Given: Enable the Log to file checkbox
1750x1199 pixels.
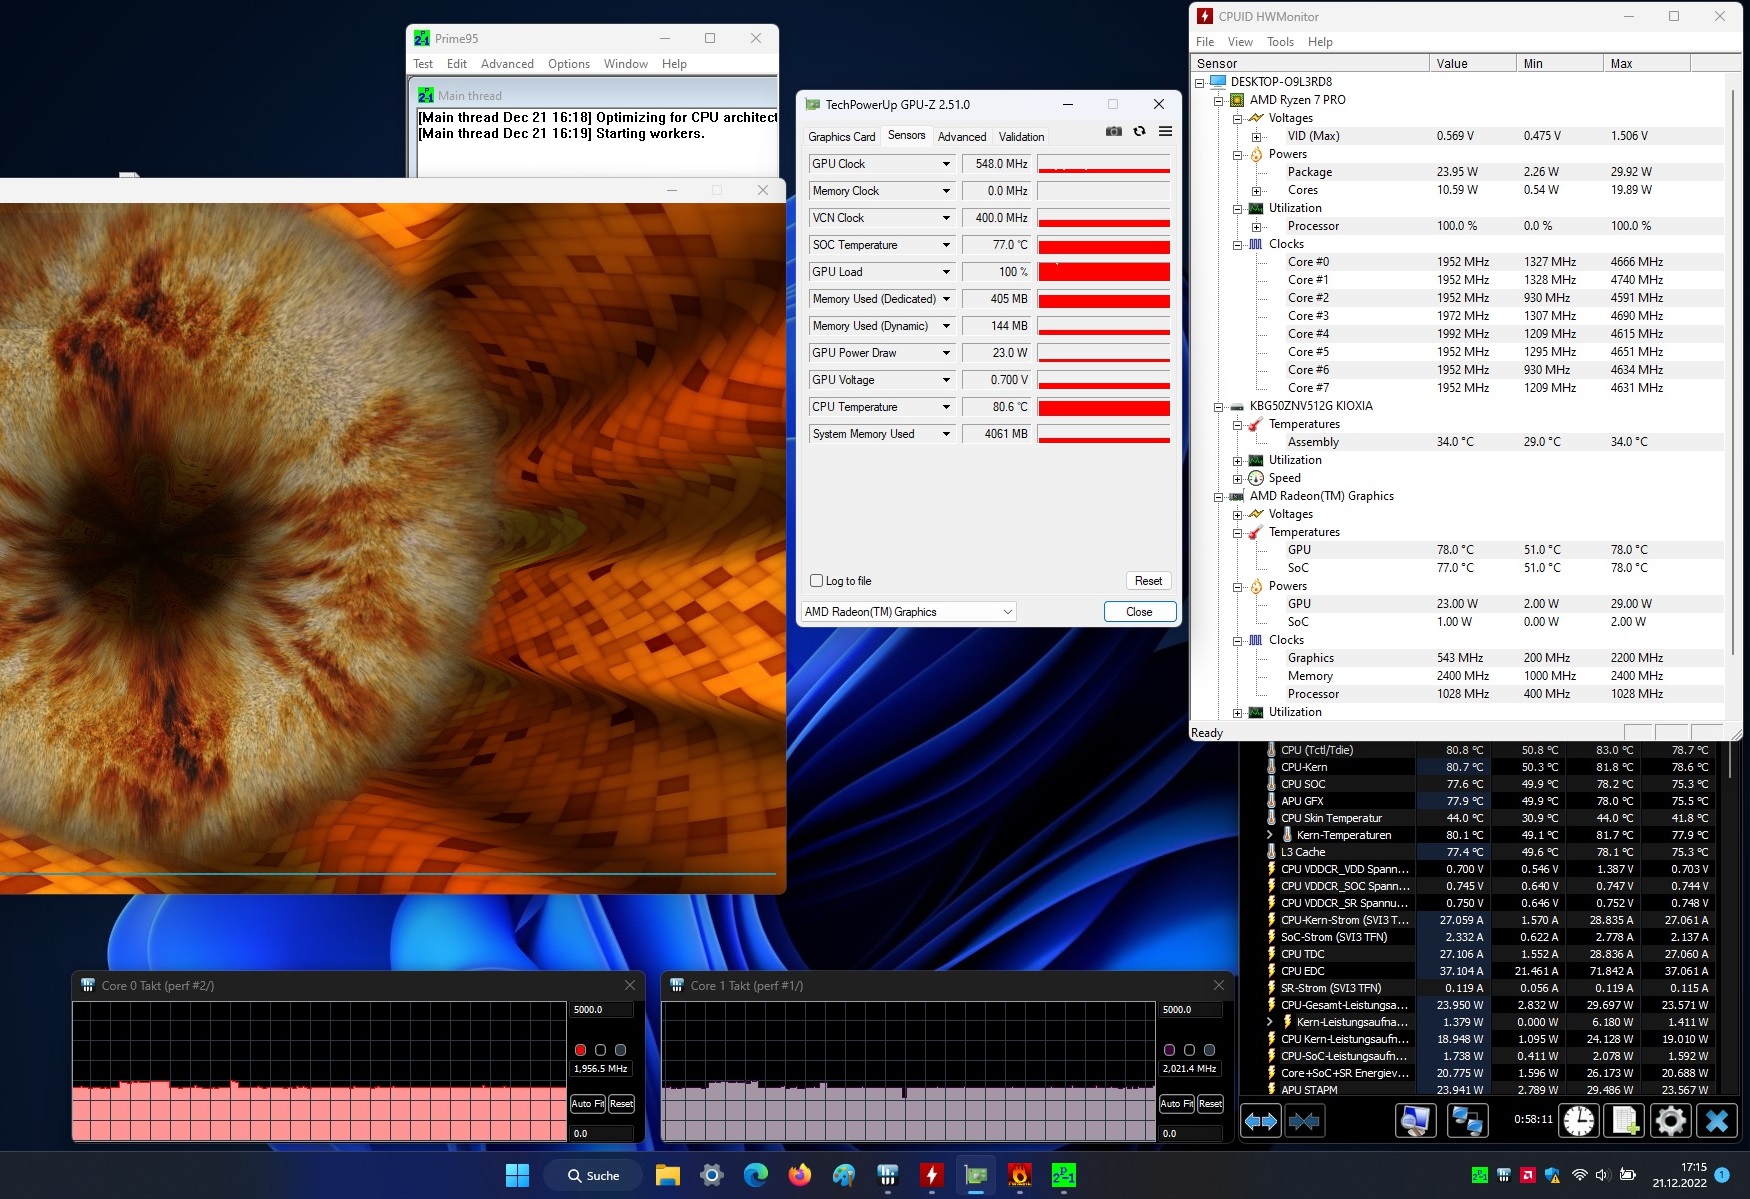Looking at the screenshot, I should pyautogui.click(x=816, y=581).
